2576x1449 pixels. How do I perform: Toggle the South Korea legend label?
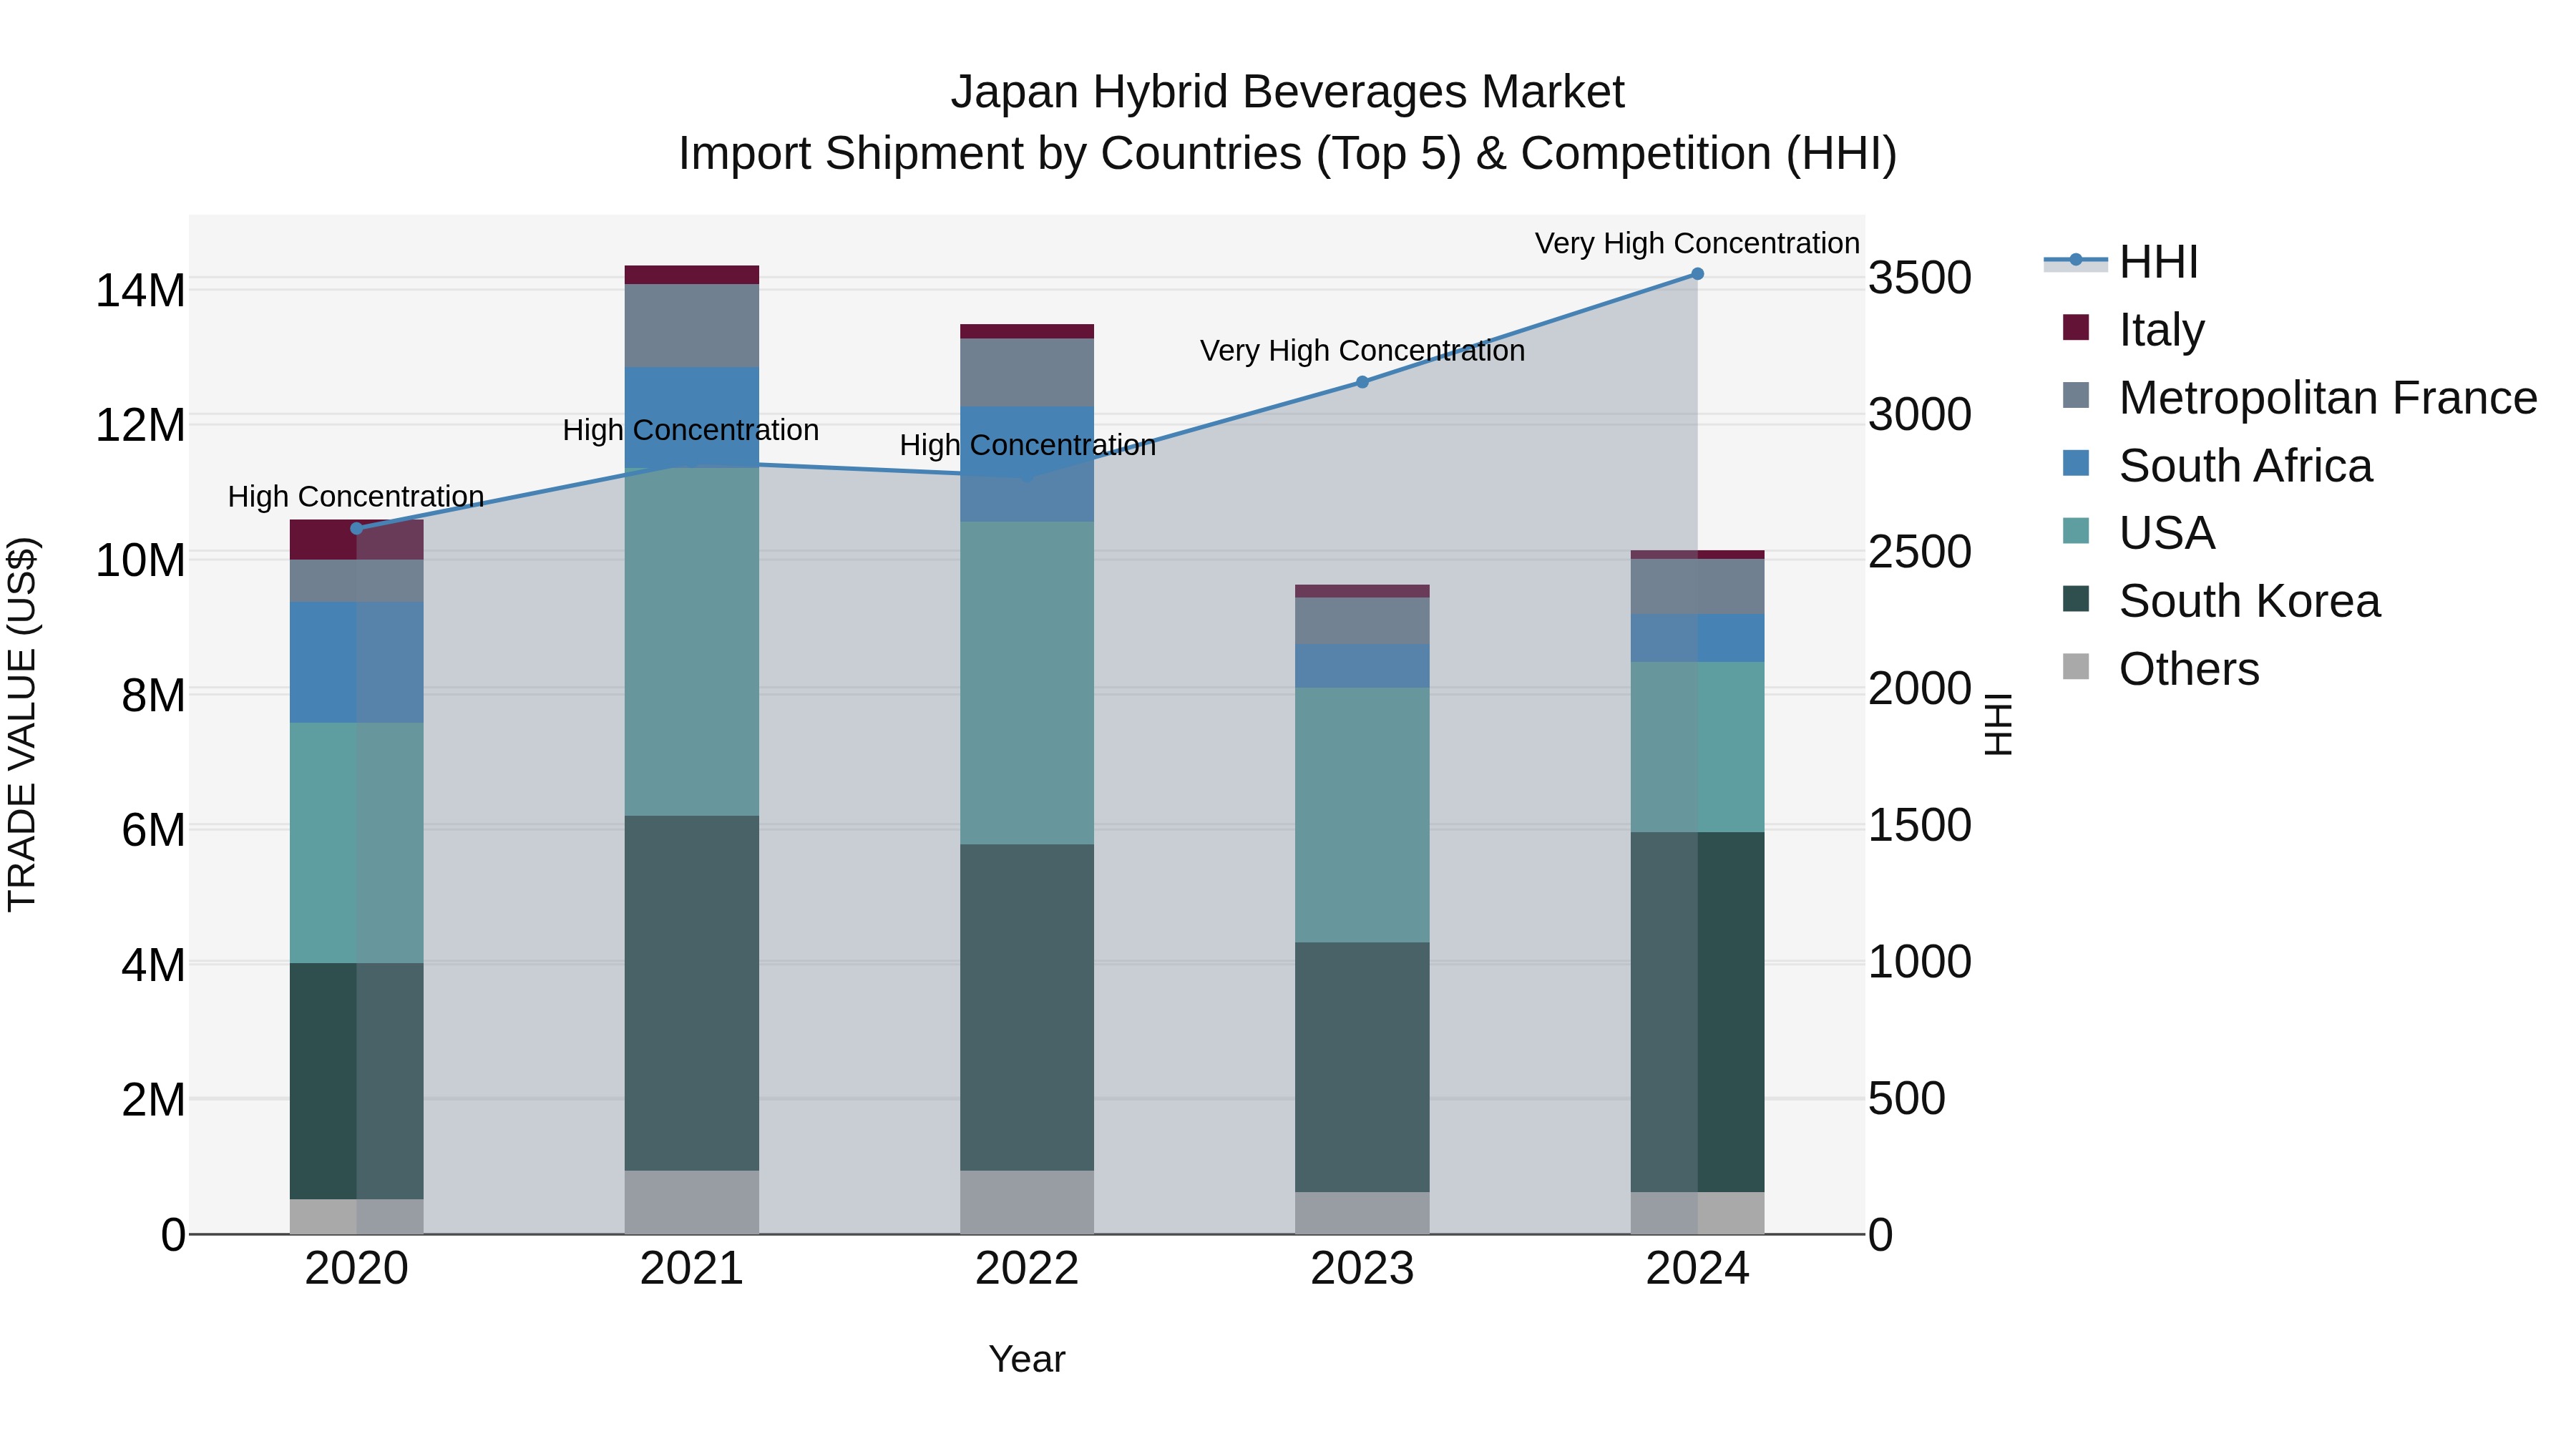[2250, 601]
